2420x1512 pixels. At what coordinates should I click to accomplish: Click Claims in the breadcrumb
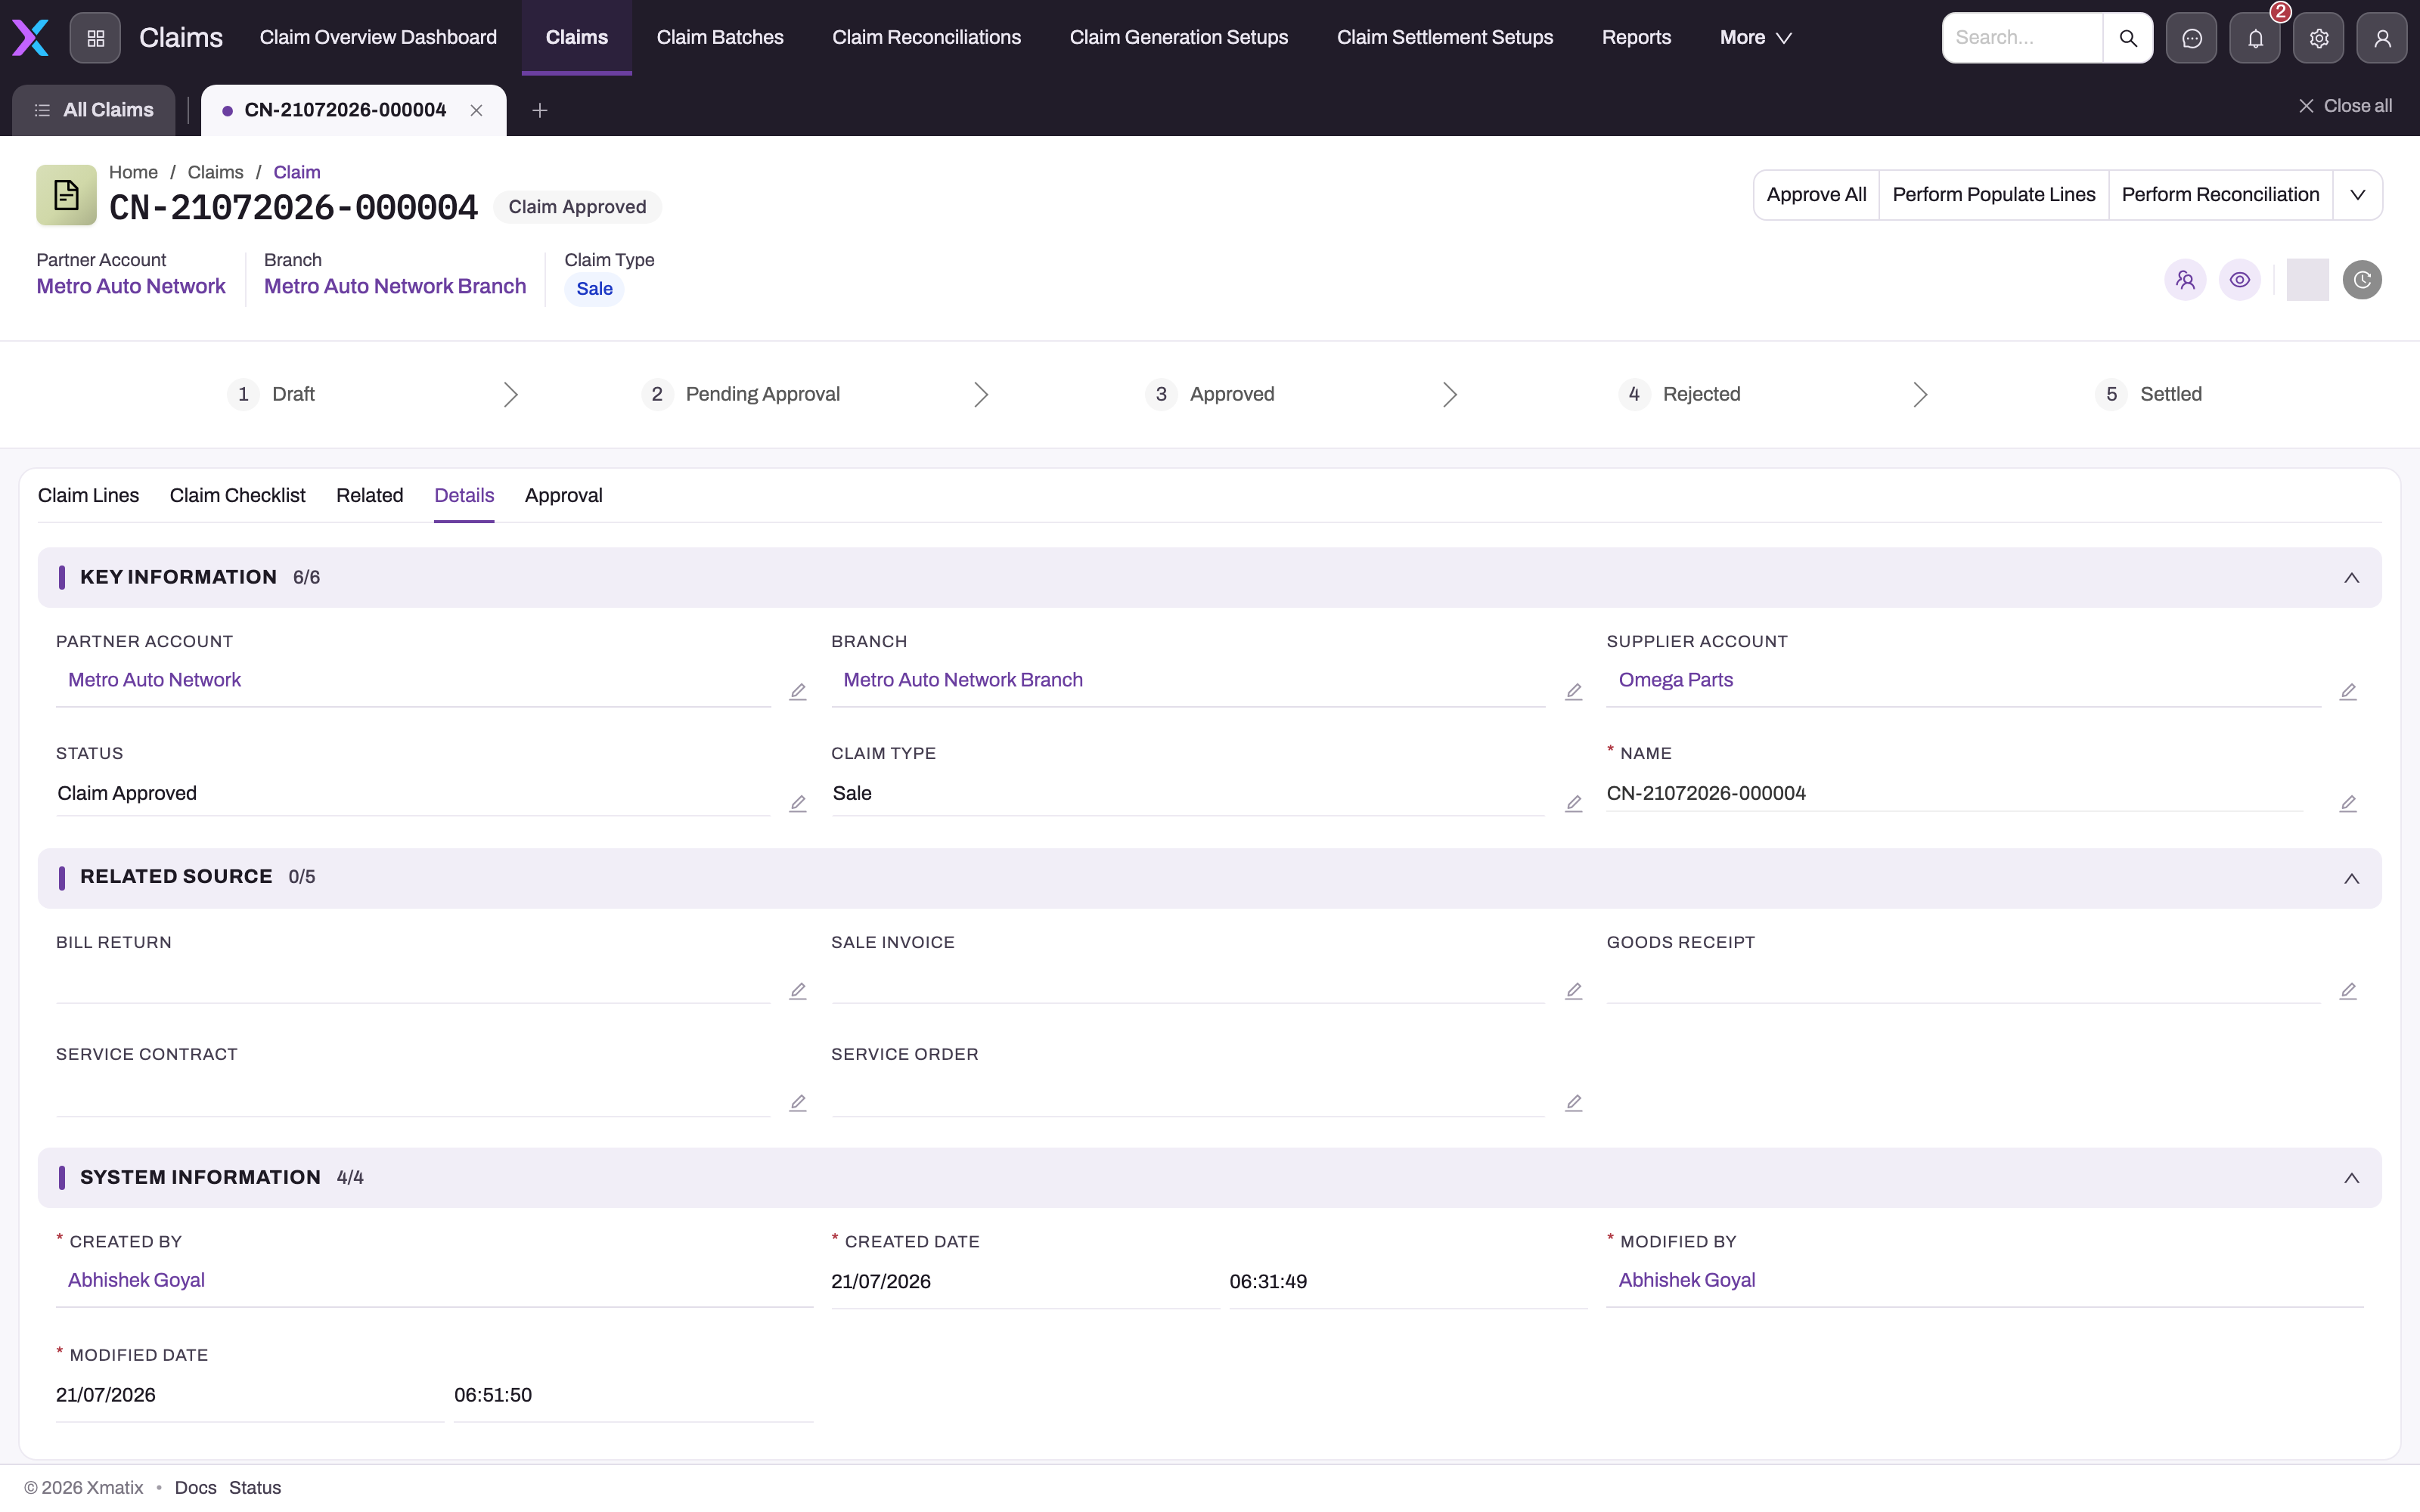tap(215, 173)
